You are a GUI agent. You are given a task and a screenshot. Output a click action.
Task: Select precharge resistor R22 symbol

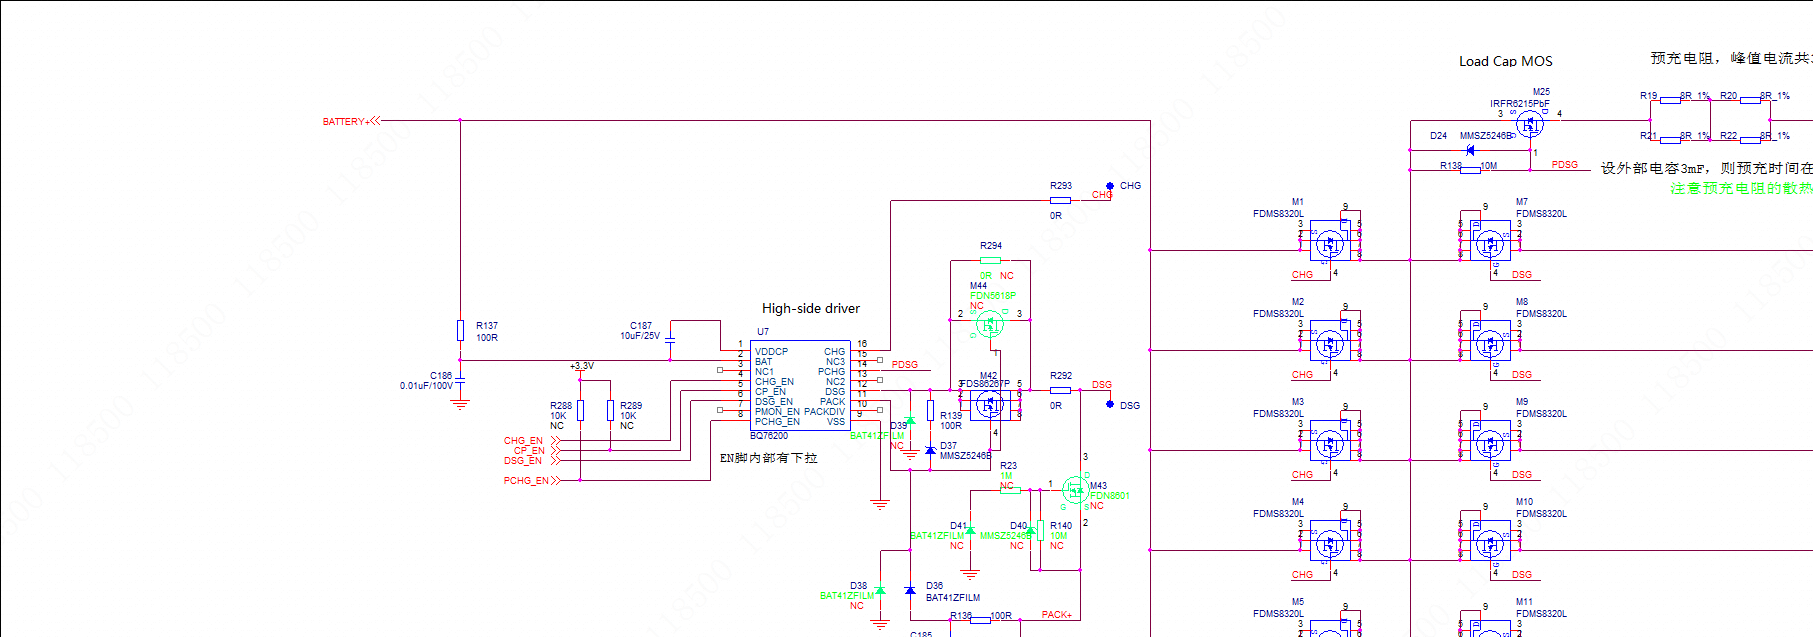[x=1750, y=140]
